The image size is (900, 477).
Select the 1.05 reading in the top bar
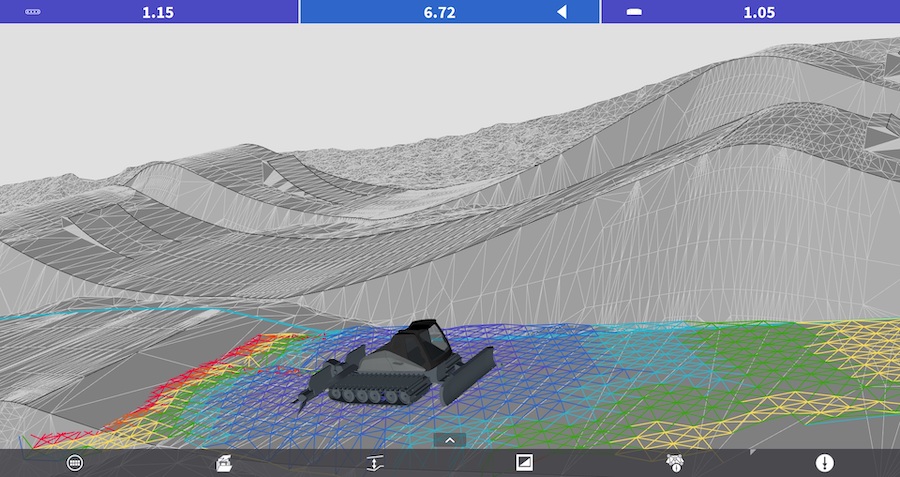pyautogui.click(x=758, y=12)
